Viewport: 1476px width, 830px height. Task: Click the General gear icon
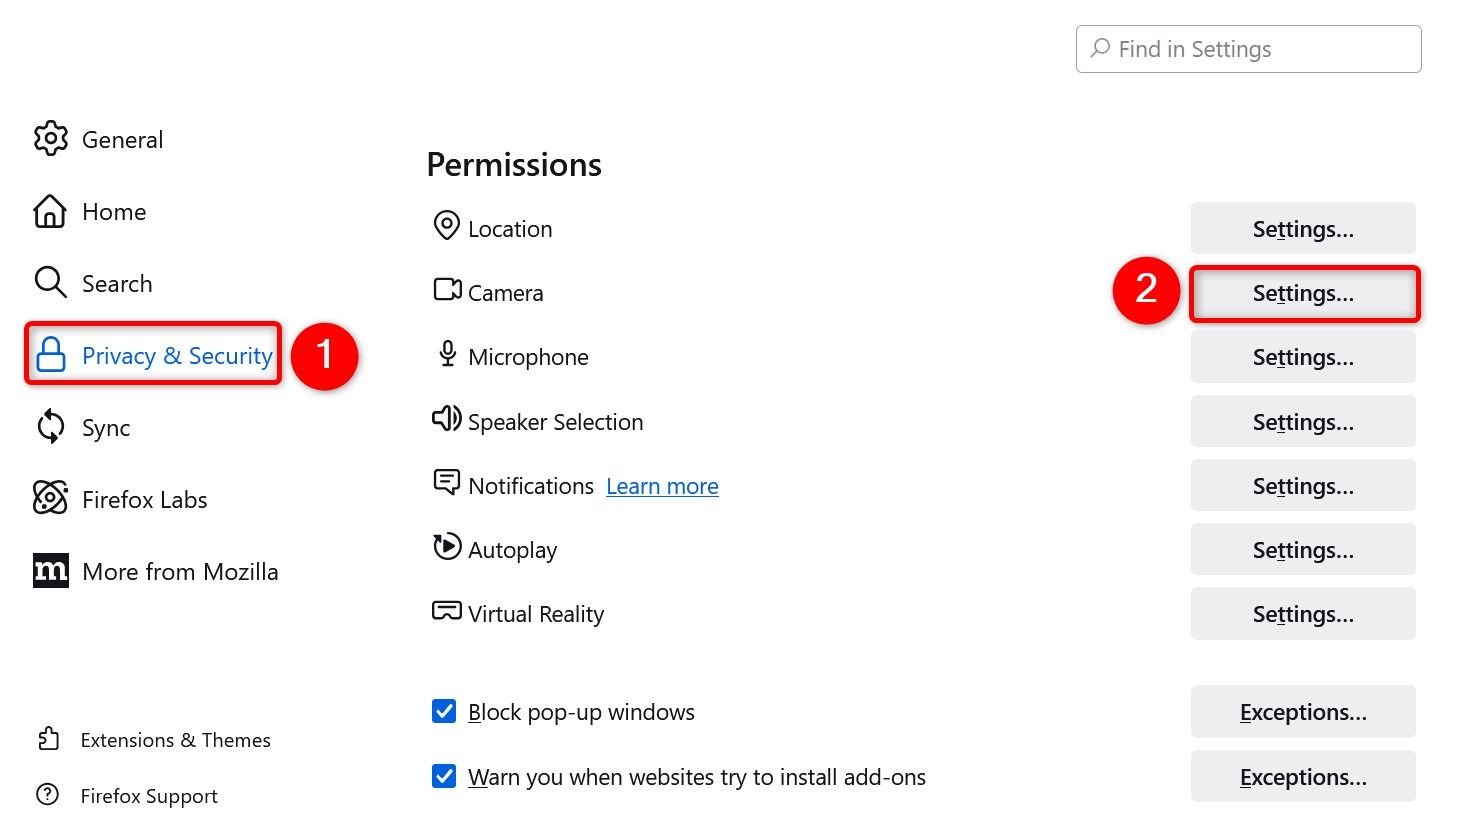[50, 139]
